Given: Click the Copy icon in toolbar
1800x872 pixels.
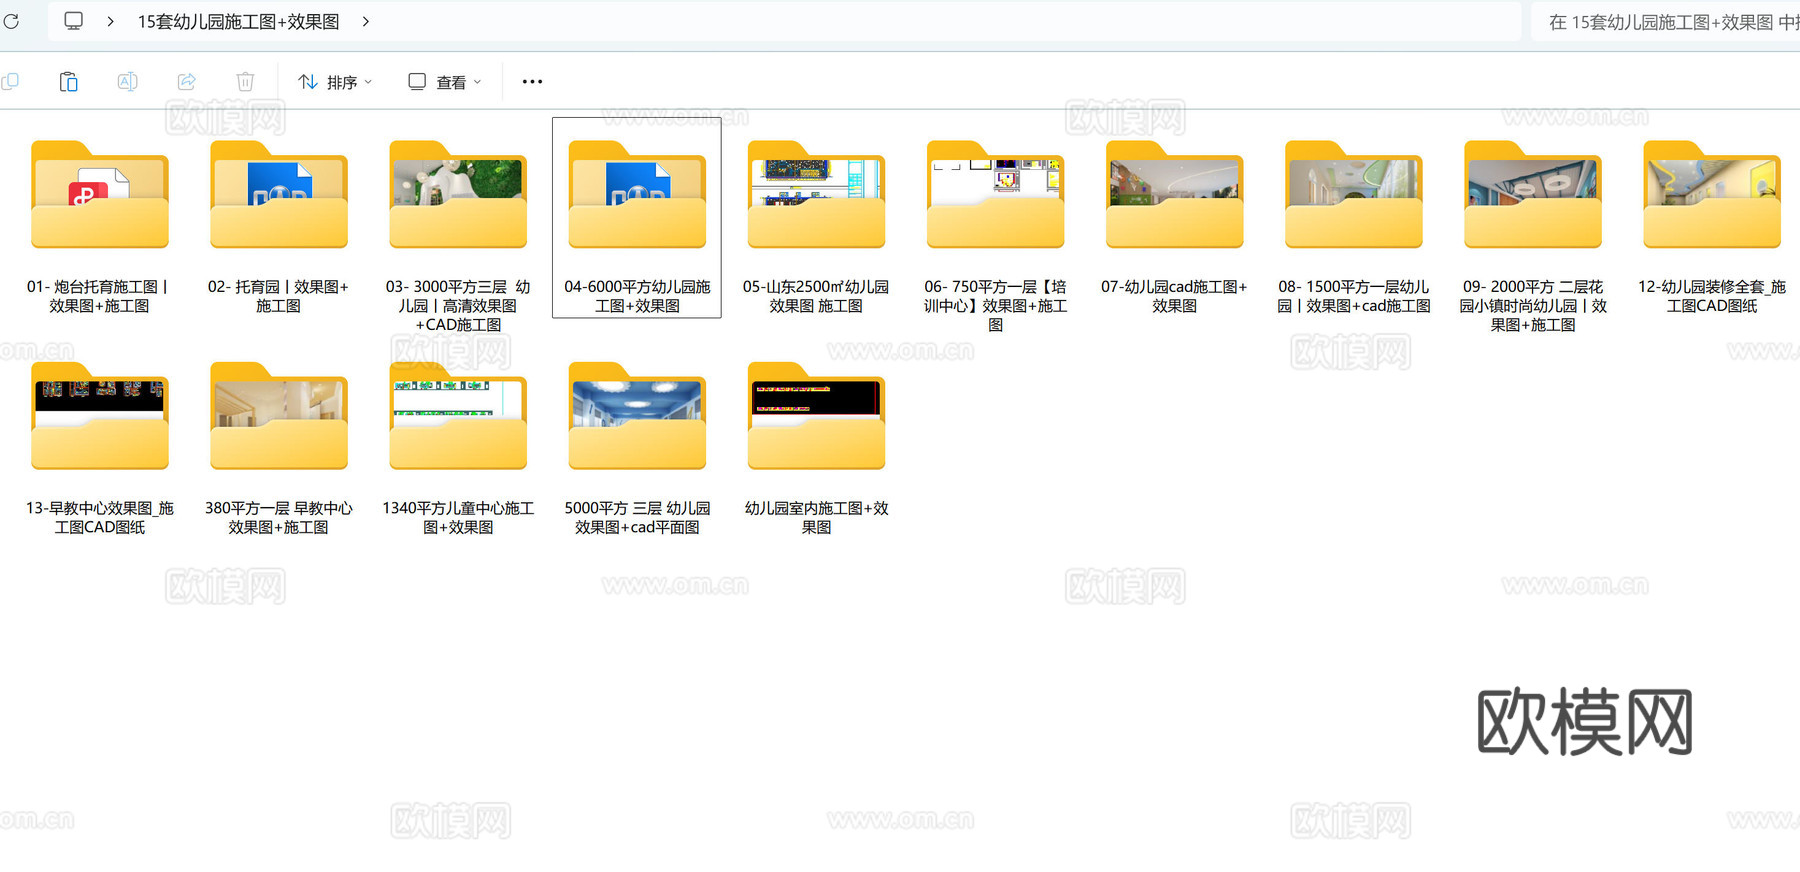Looking at the screenshot, I should coord(10,81).
